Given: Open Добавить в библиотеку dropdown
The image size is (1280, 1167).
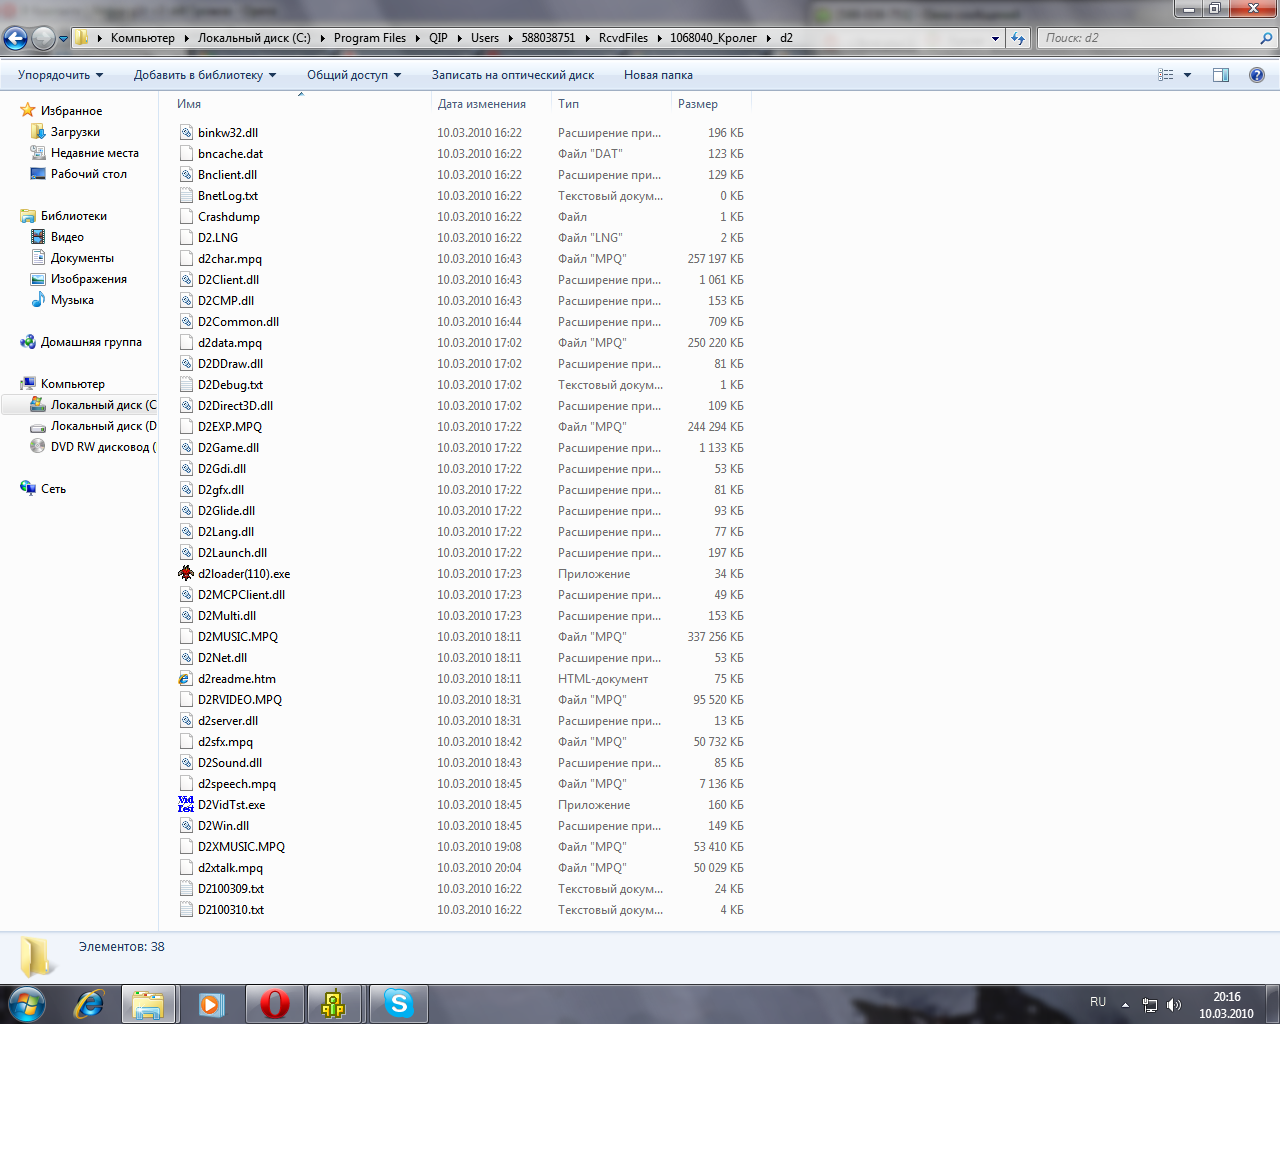Looking at the screenshot, I should (x=205, y=75).
